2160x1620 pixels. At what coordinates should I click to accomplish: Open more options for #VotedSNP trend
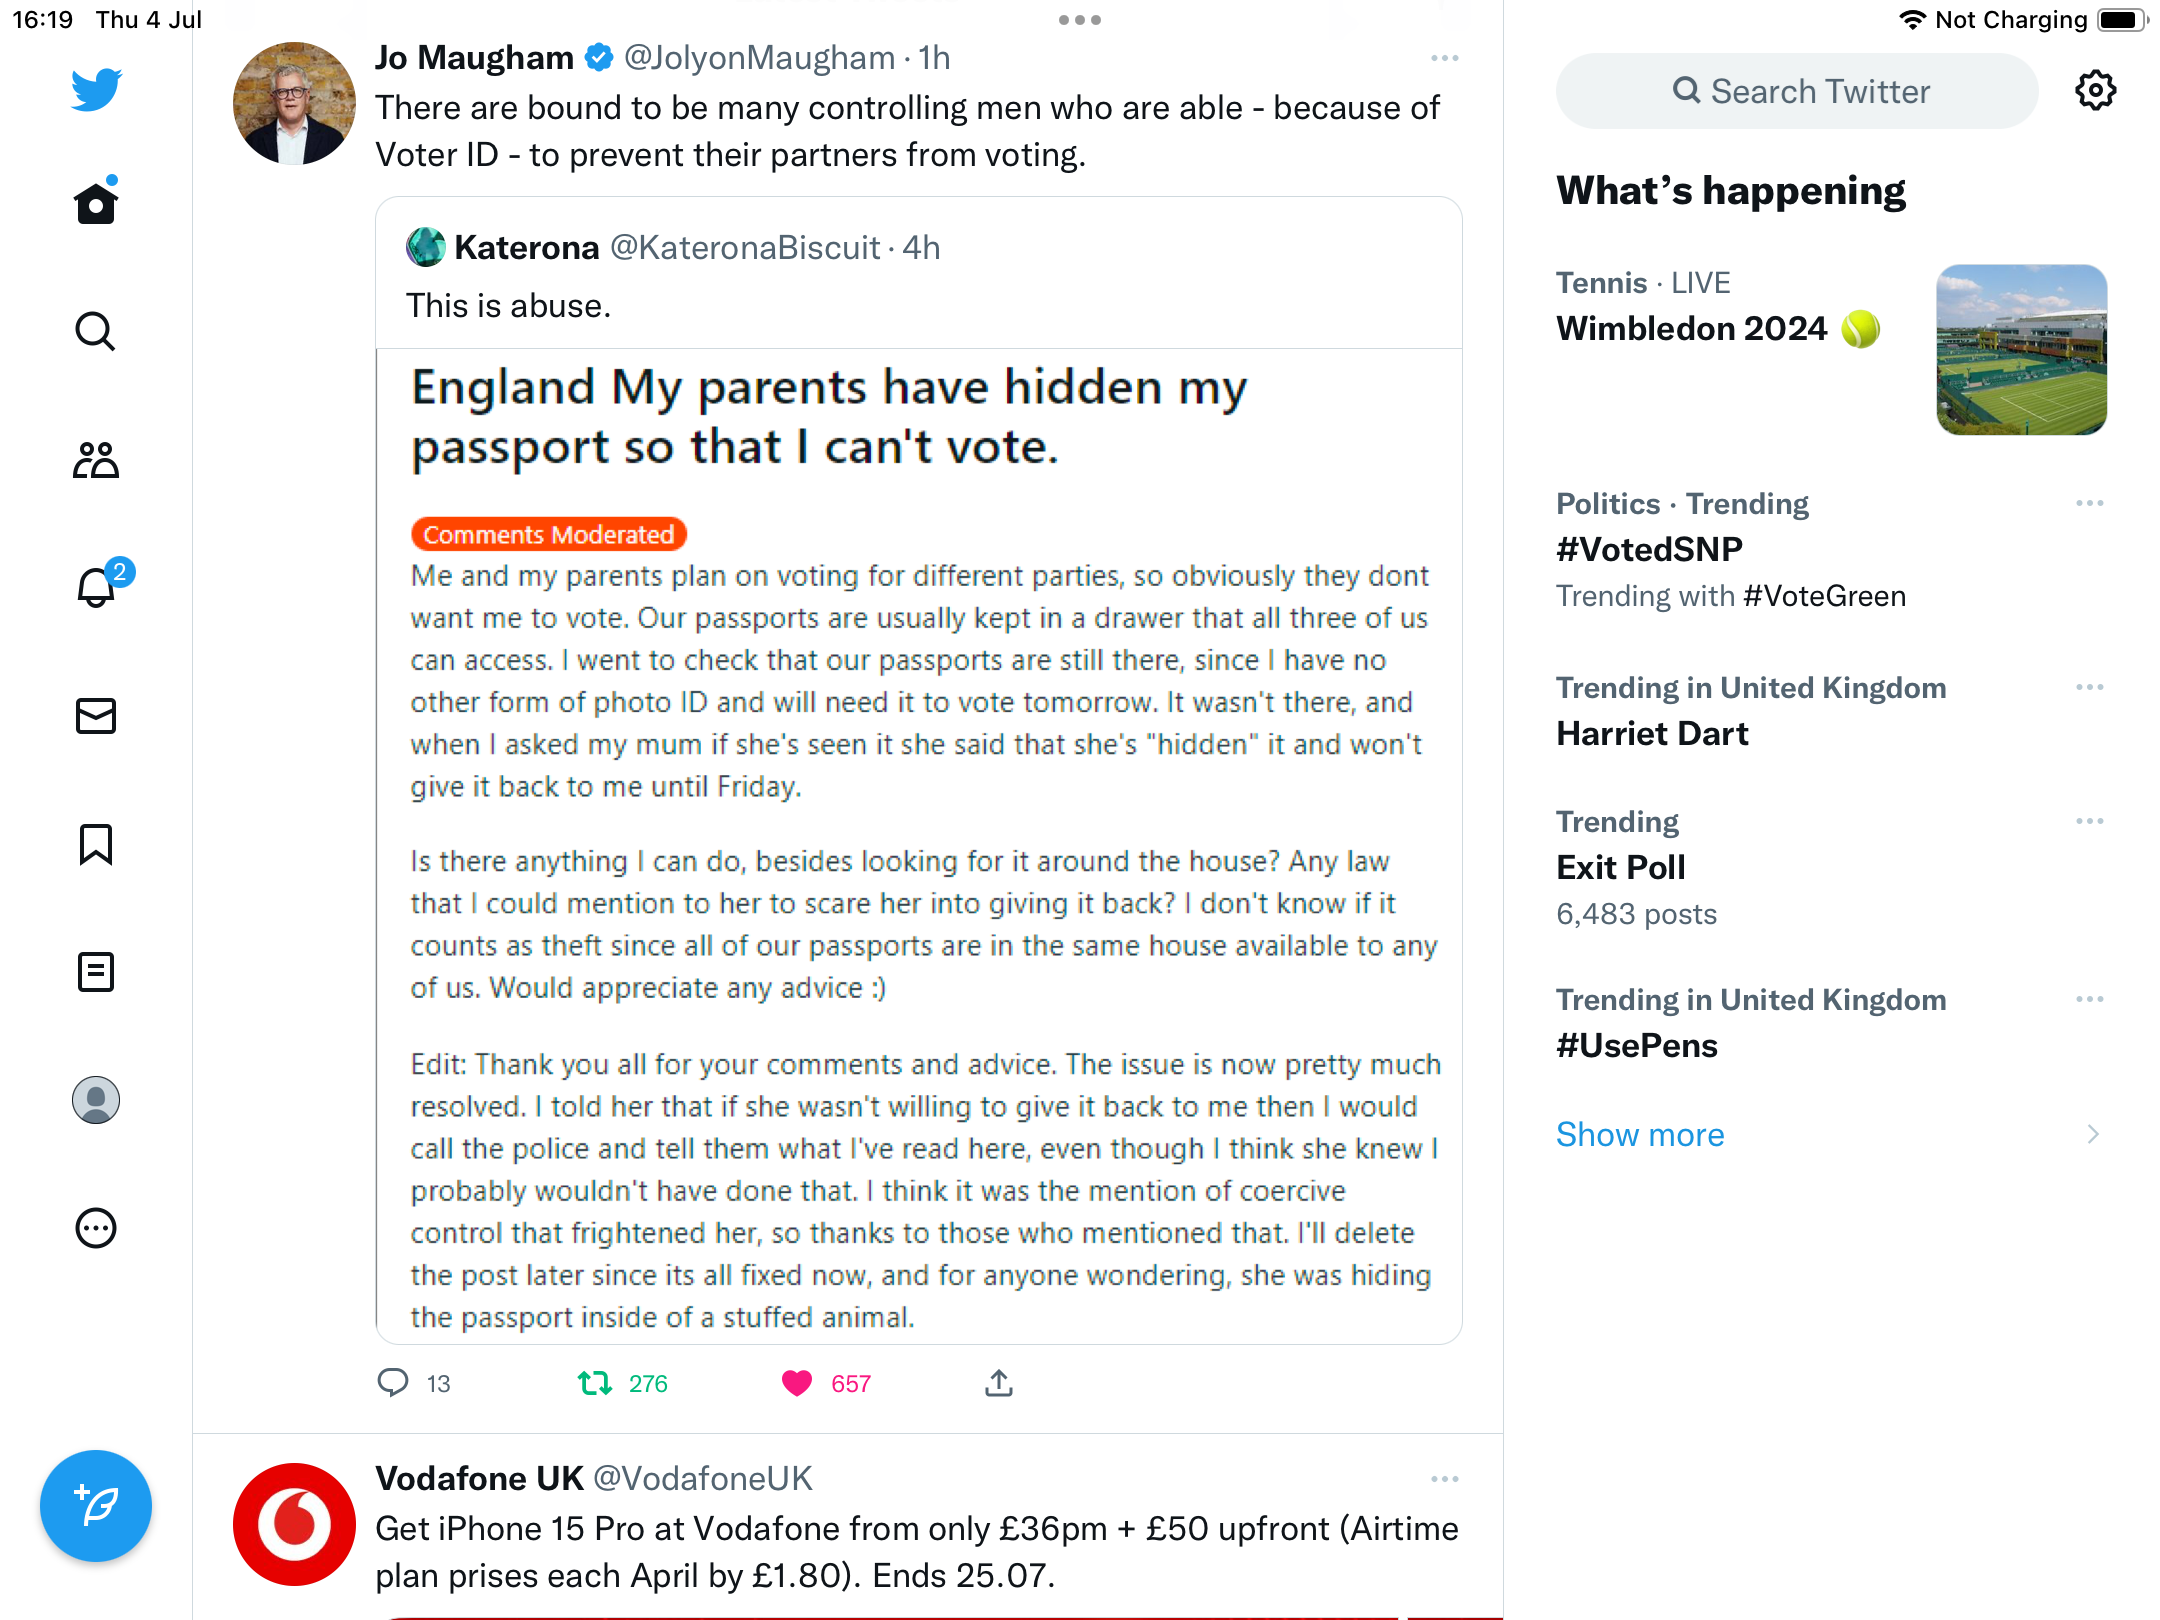point(2089,503)
